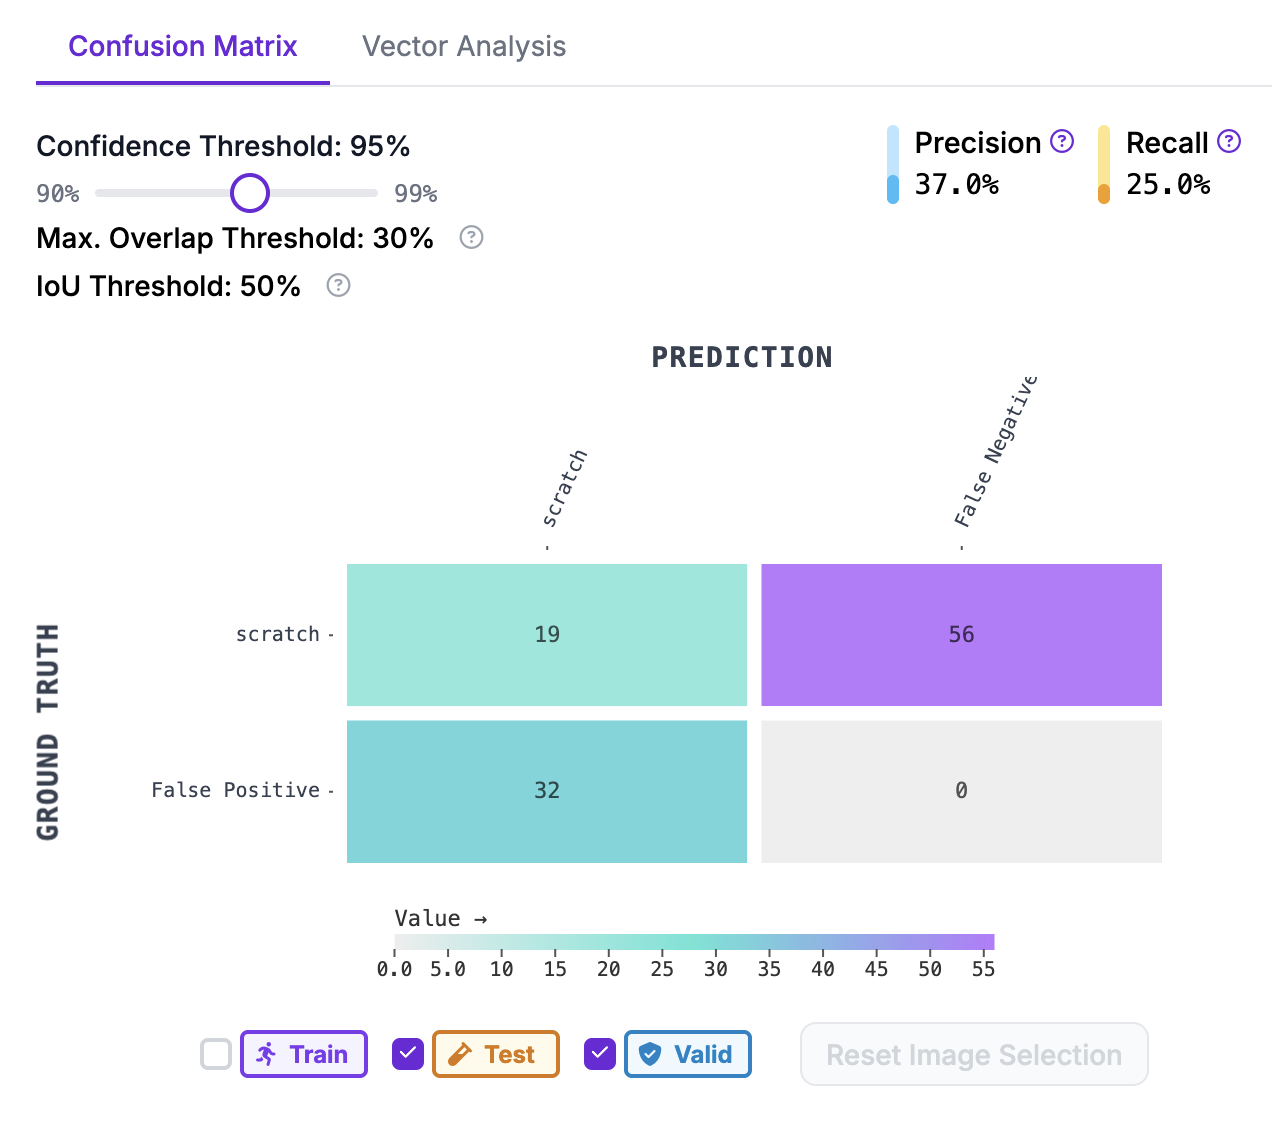Image resolution: width=1272 pixels, height=1122 pixels.
Task: Click the running figure icon on Train
Action: click(266, 1054)
